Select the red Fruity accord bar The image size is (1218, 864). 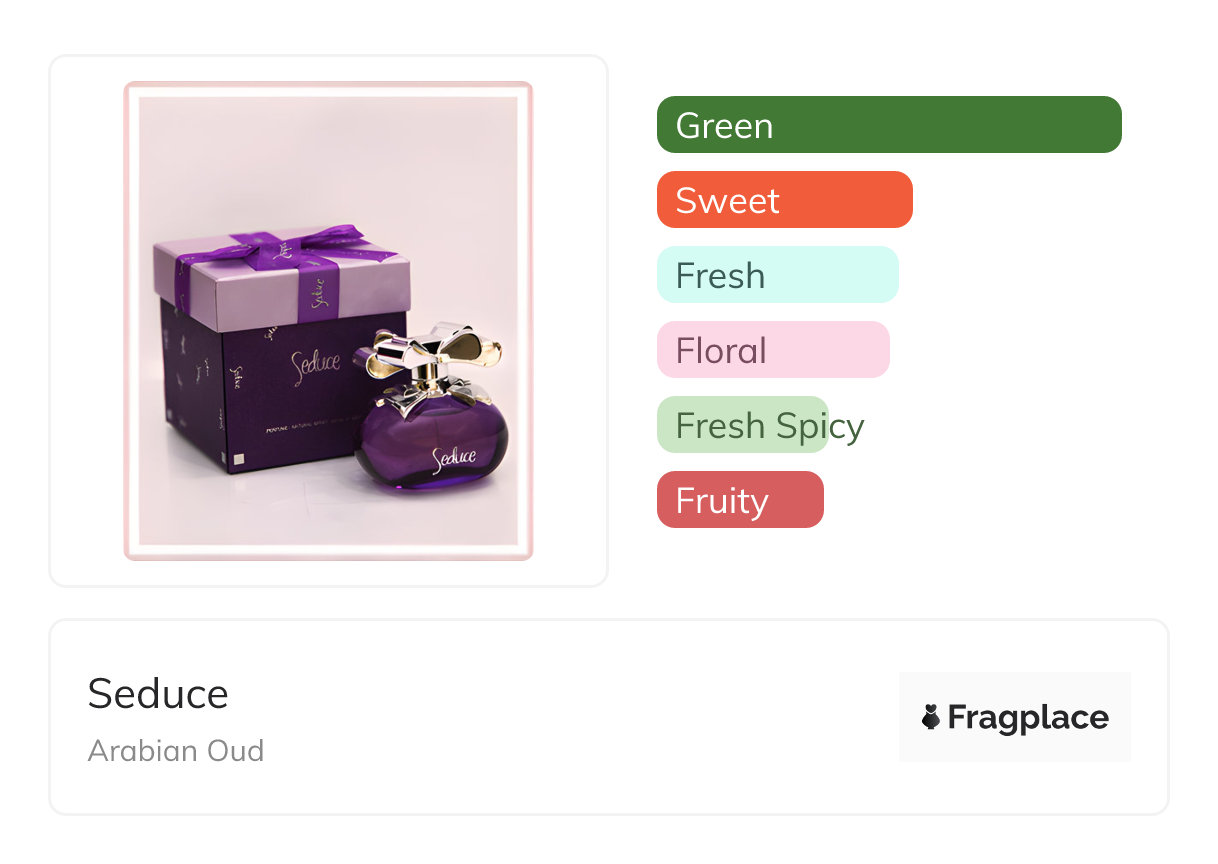click(x=739, y=500)
